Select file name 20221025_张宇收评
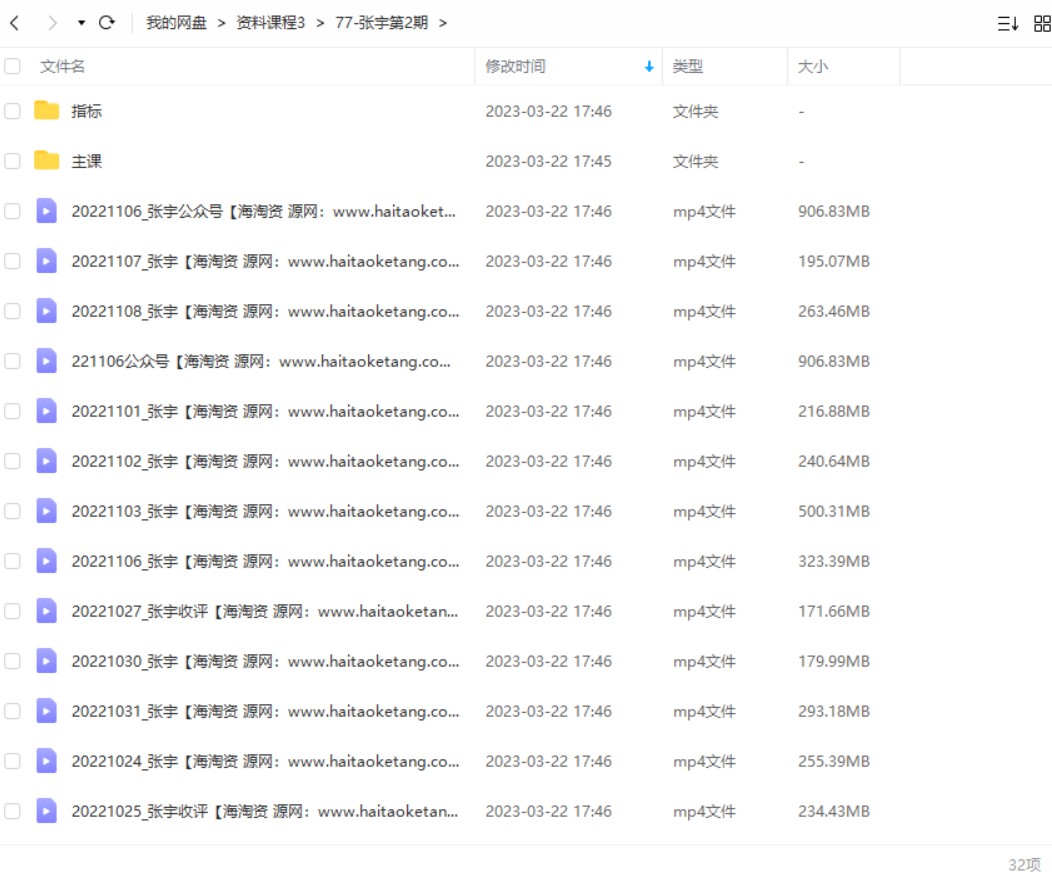Viewport: 1052px width, 882px height. pos(265,812)
